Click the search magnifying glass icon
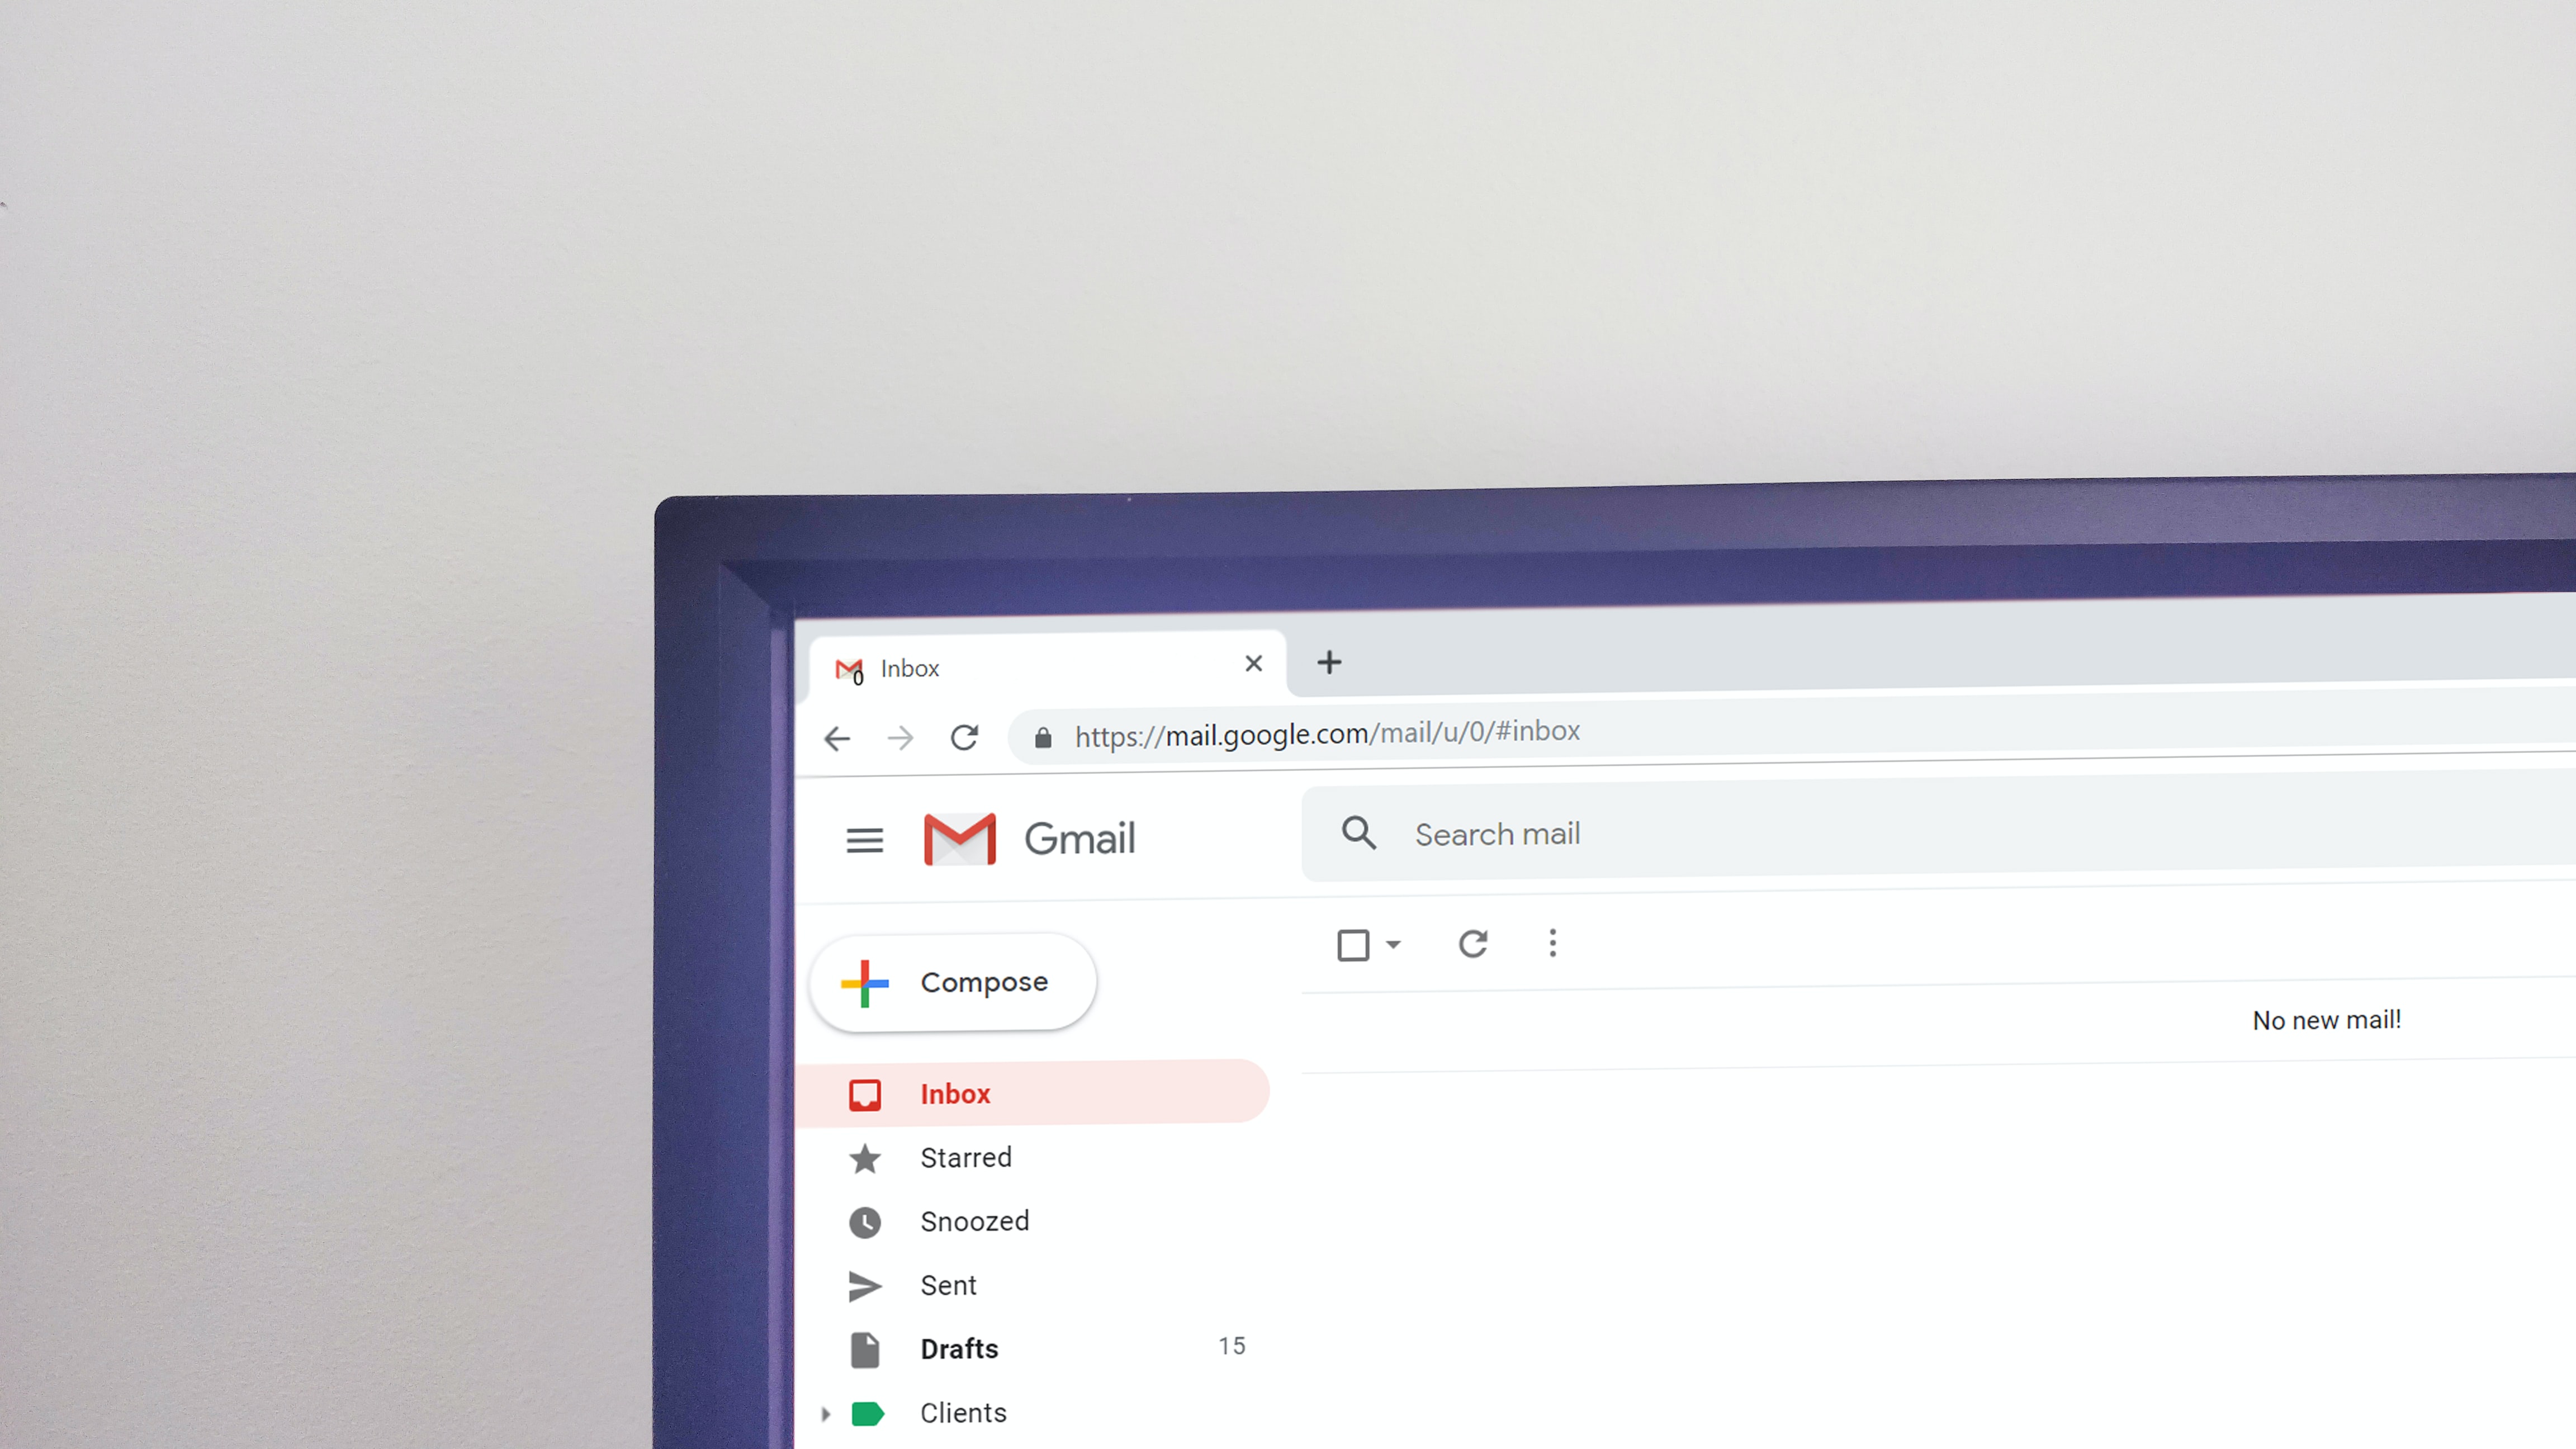 [1357, 834]
